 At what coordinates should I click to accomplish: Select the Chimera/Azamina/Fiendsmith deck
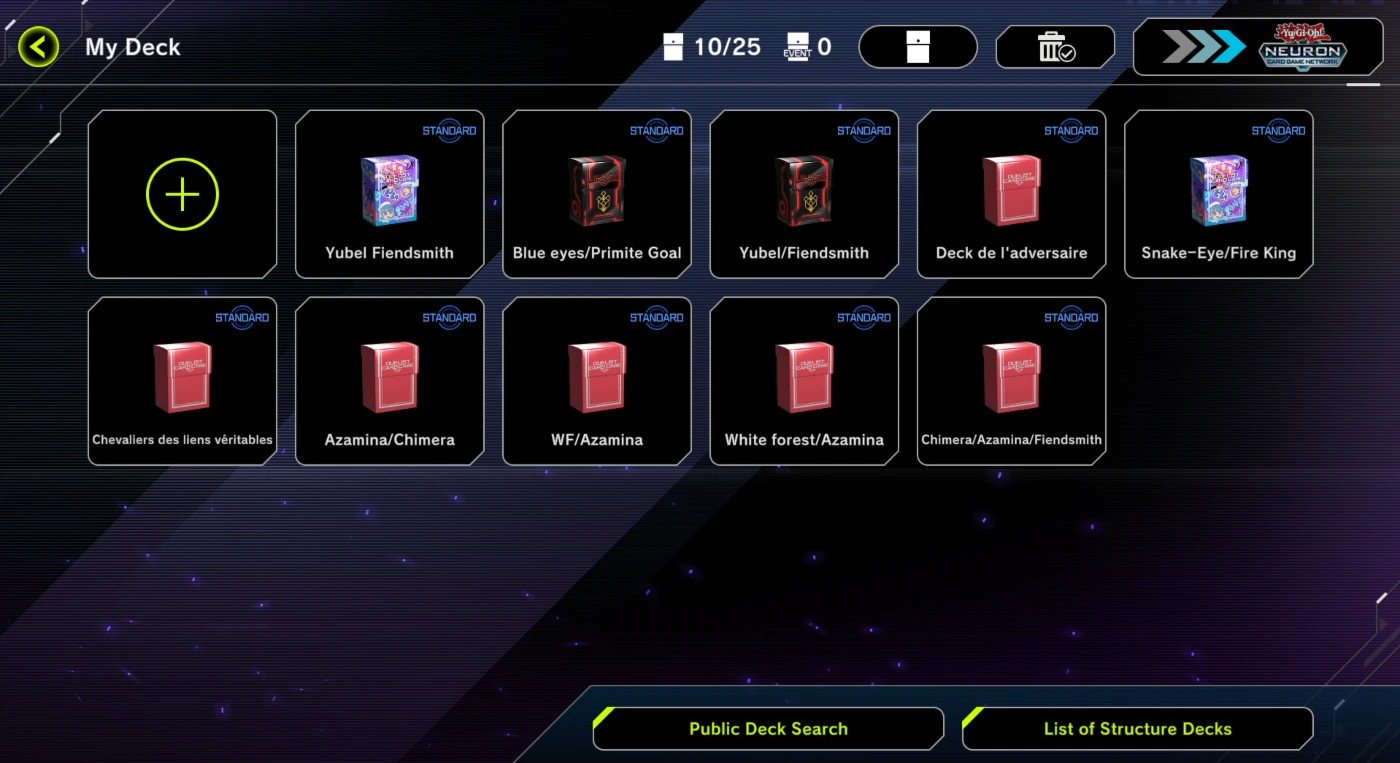click(1011, 381)
